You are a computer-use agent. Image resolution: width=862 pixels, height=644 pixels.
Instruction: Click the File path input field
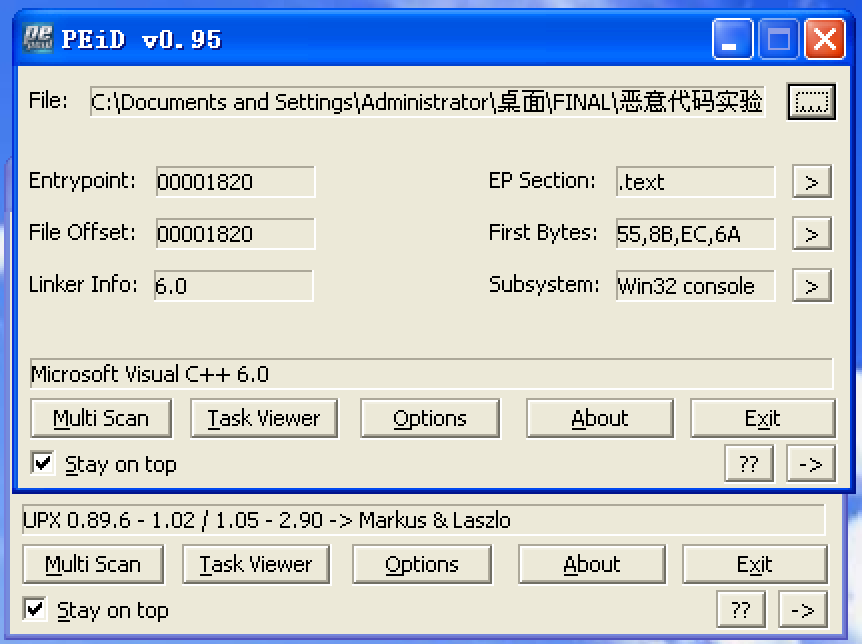point(427,102)
